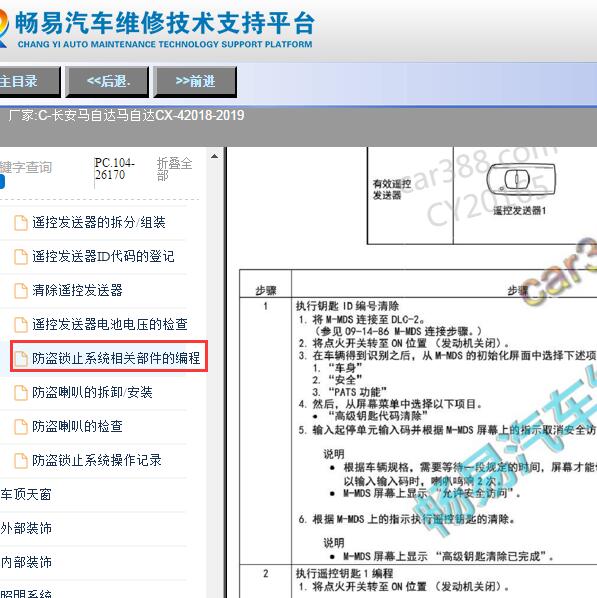
Task: Click page icon beside 防盗喇叭的检查
Action: tap(21, 426)
